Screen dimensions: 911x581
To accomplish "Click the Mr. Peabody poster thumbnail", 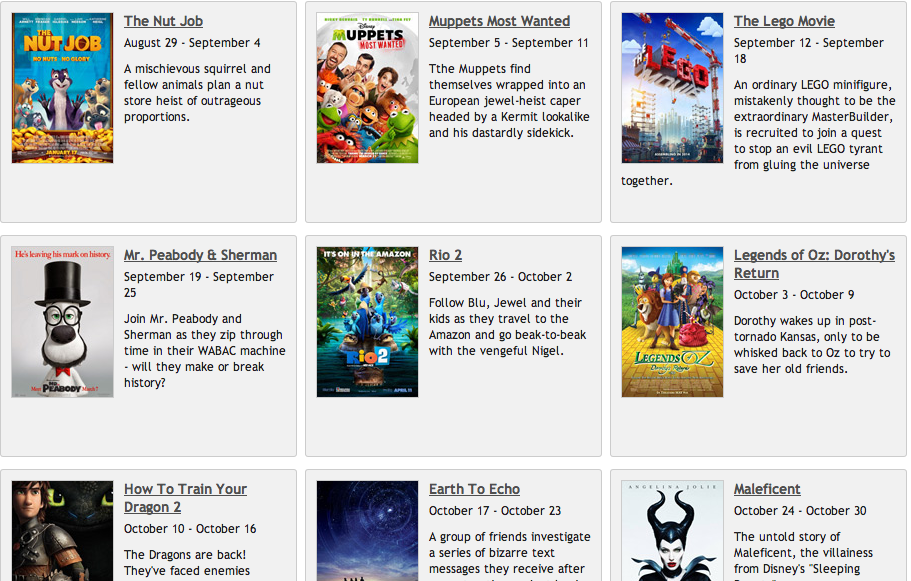I will pos(62,322).
